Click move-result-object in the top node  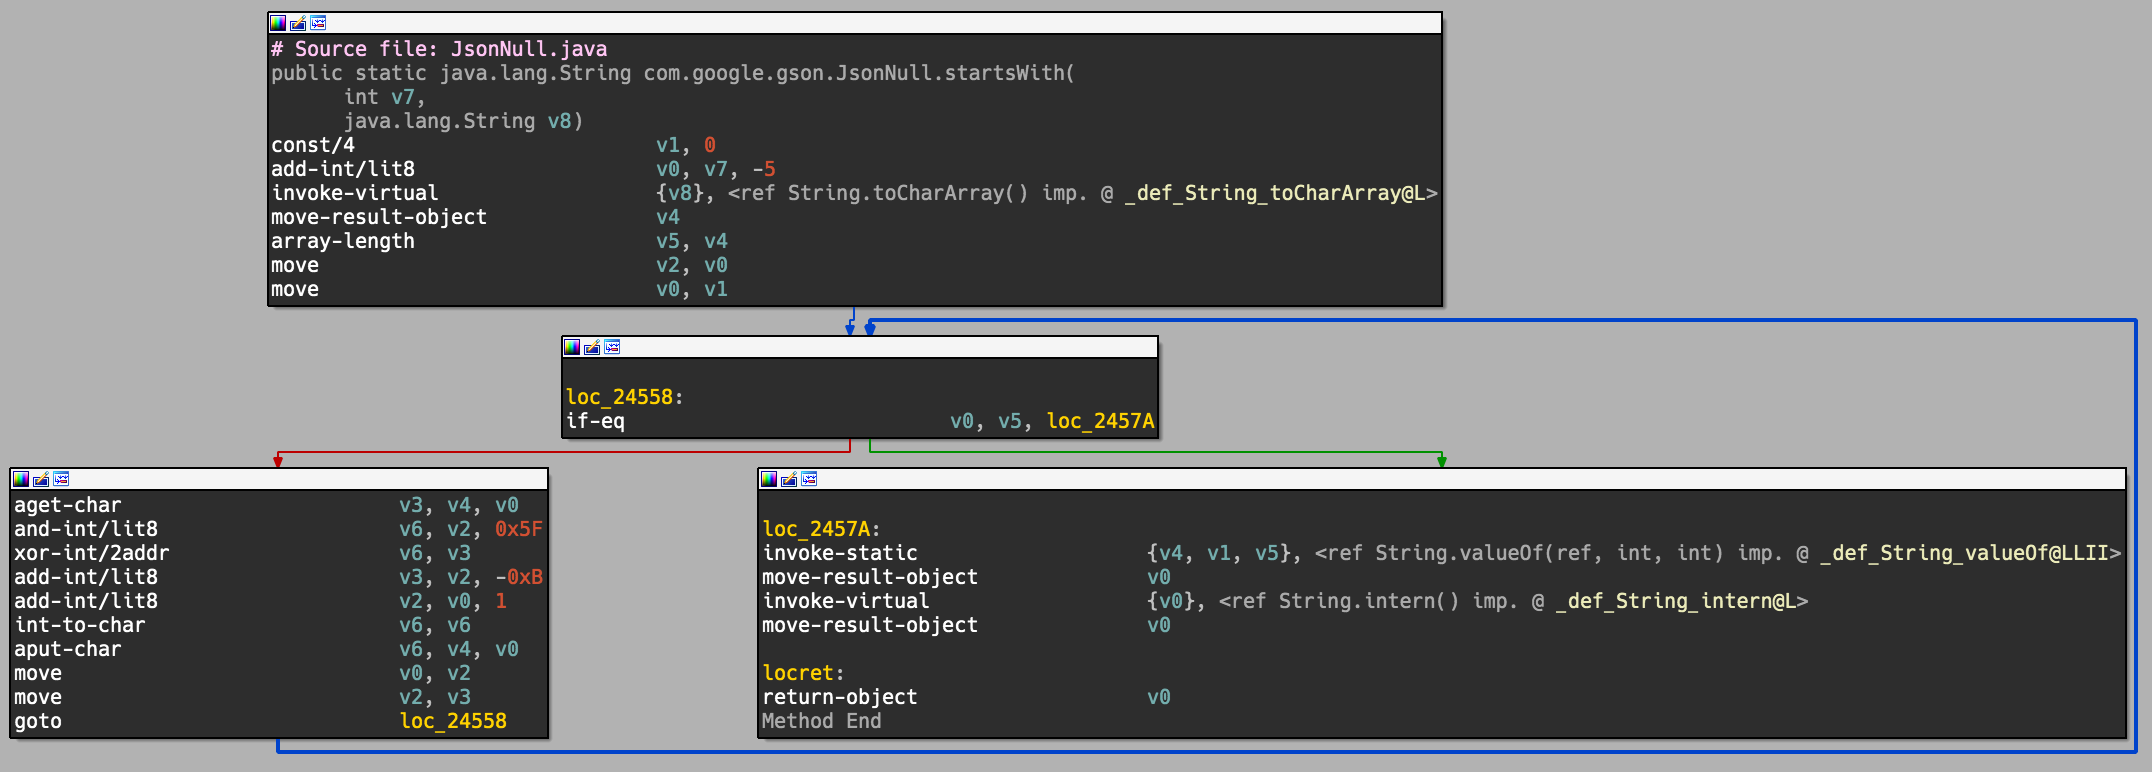[x=379, y=217]
